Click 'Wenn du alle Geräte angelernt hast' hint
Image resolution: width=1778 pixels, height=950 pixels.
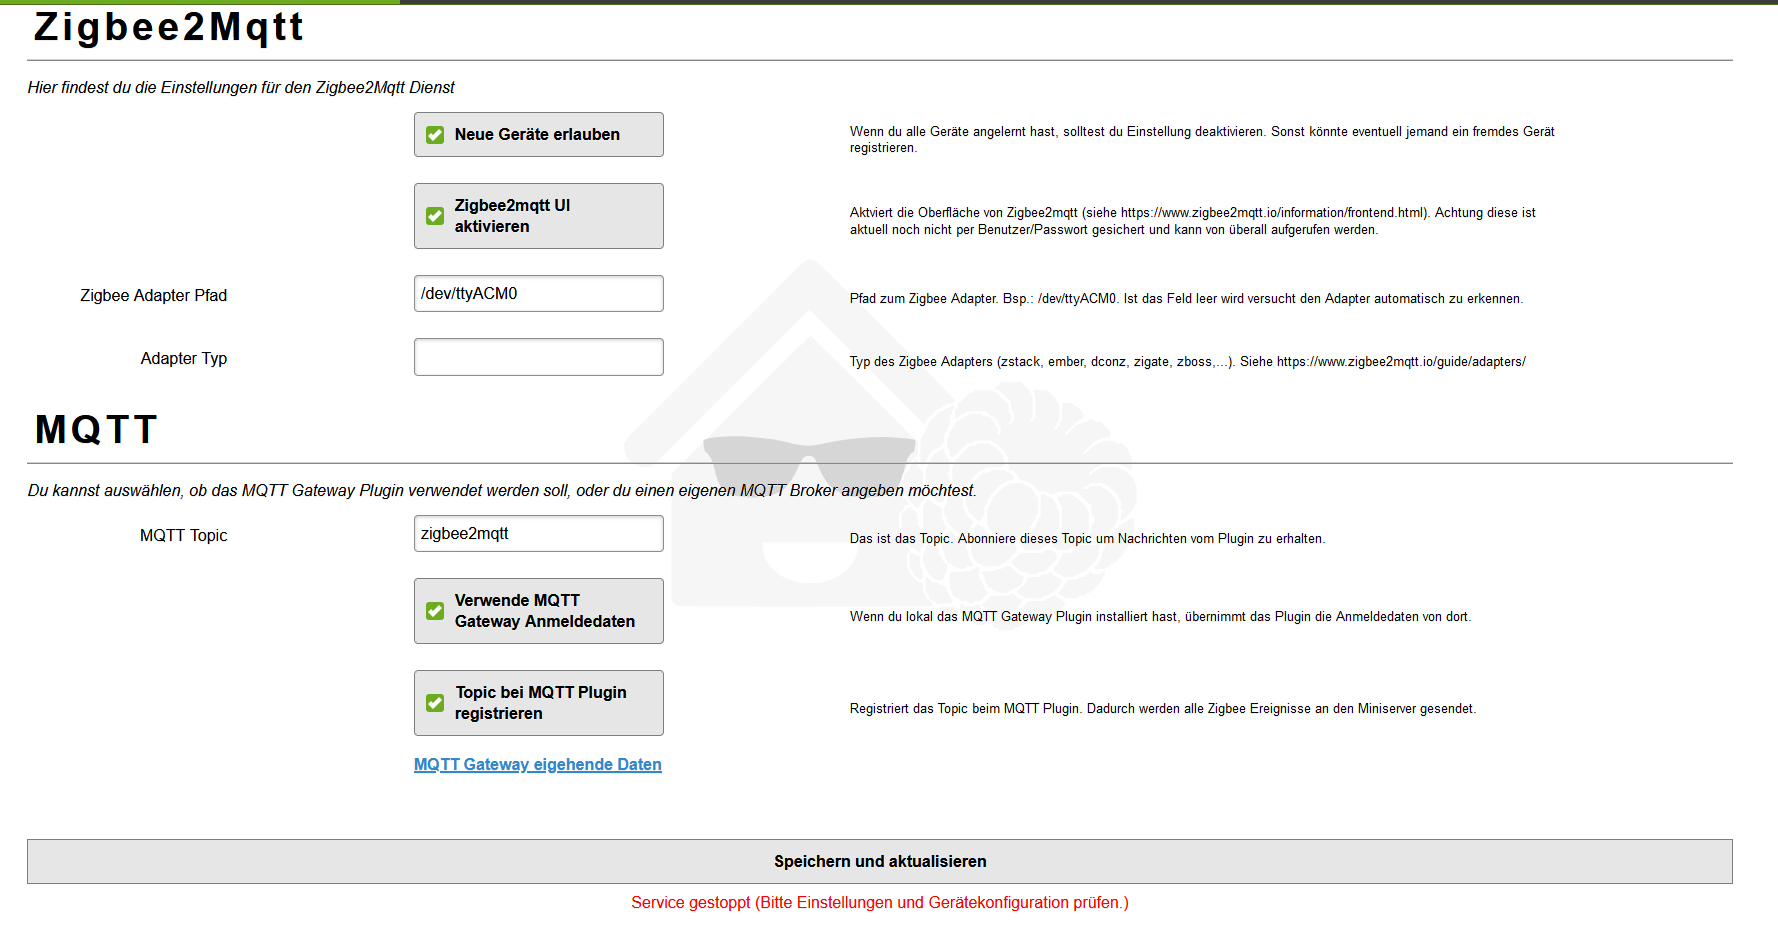[x=1202, y=140]
